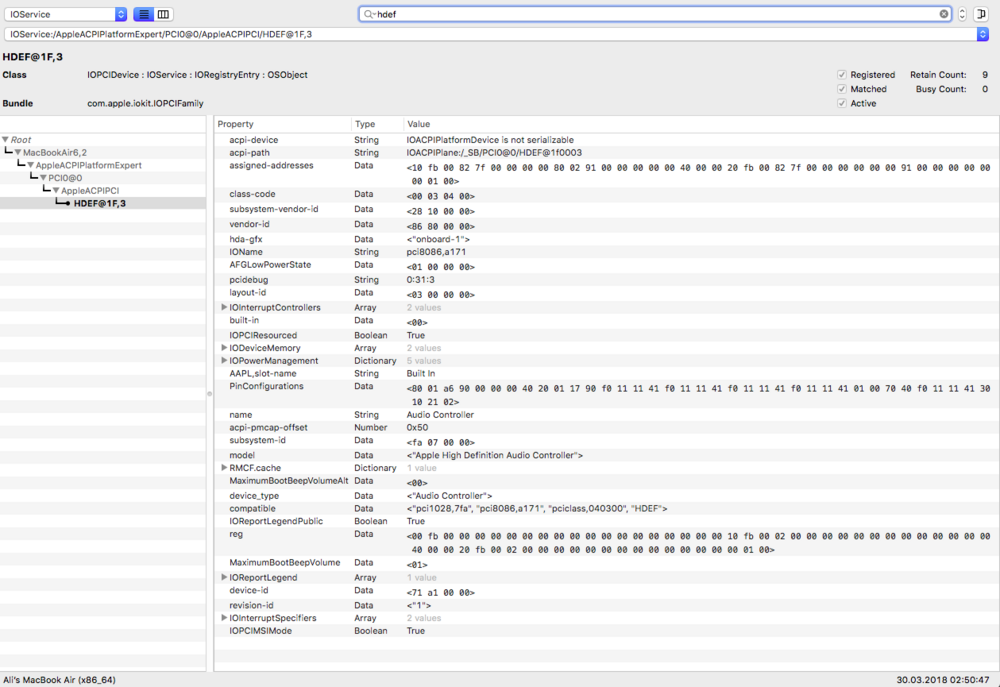Select HDEF@1F,3 in the tree
1000x687 pixels.
(x=100, y=203)
